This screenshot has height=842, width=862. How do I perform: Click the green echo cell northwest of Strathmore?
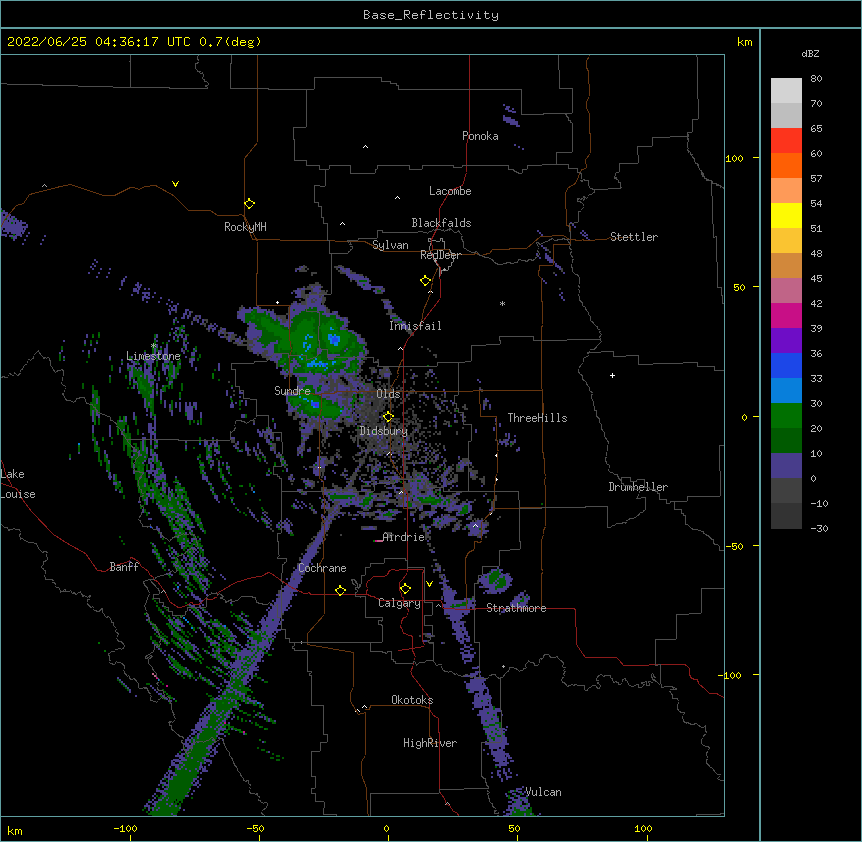click(495, 580)
